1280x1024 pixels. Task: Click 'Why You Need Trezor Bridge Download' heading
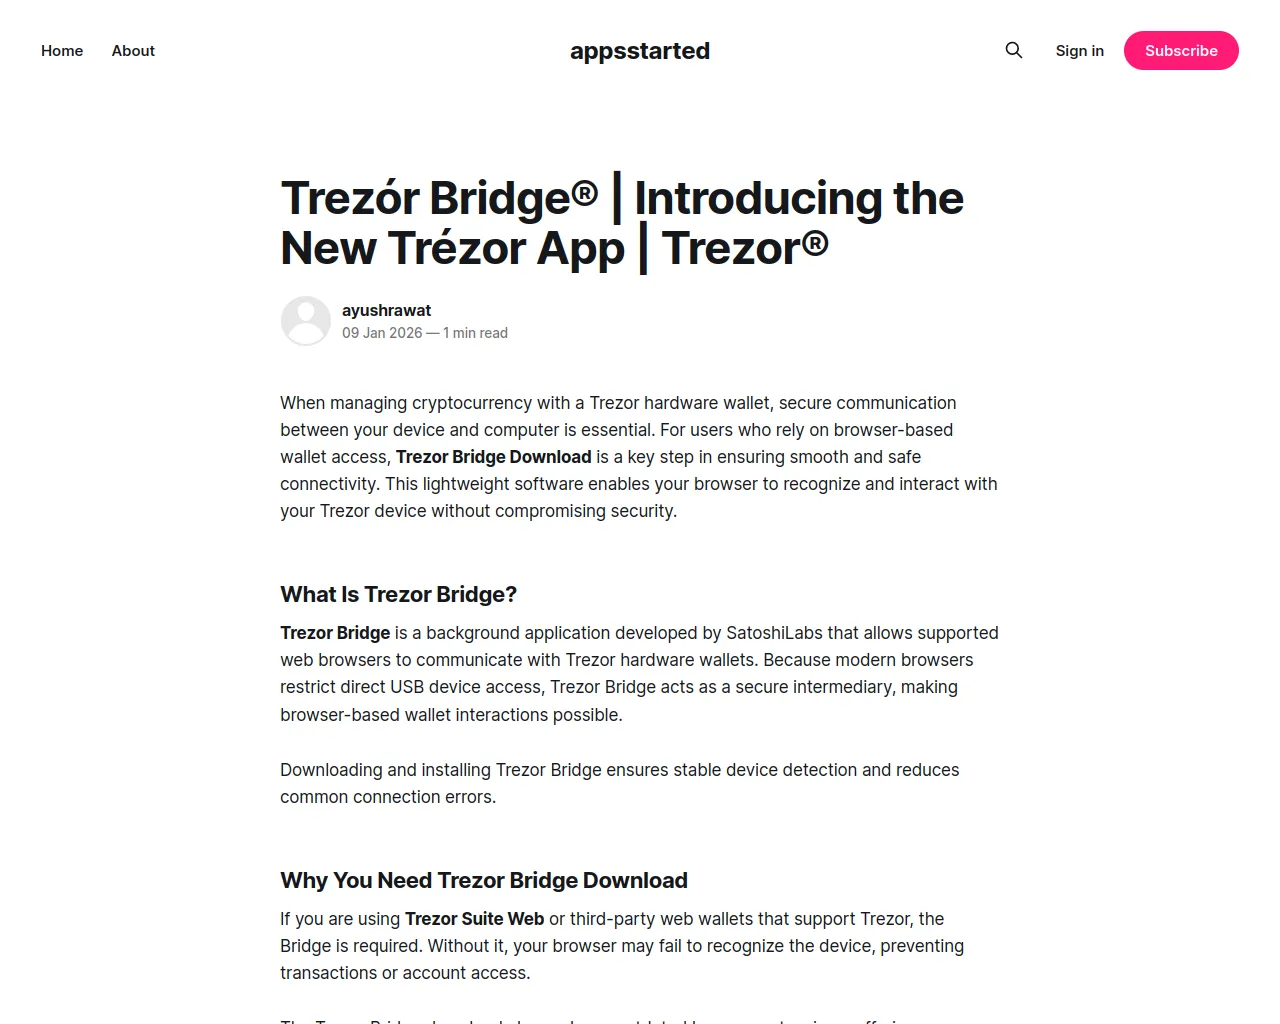[484, 881]
